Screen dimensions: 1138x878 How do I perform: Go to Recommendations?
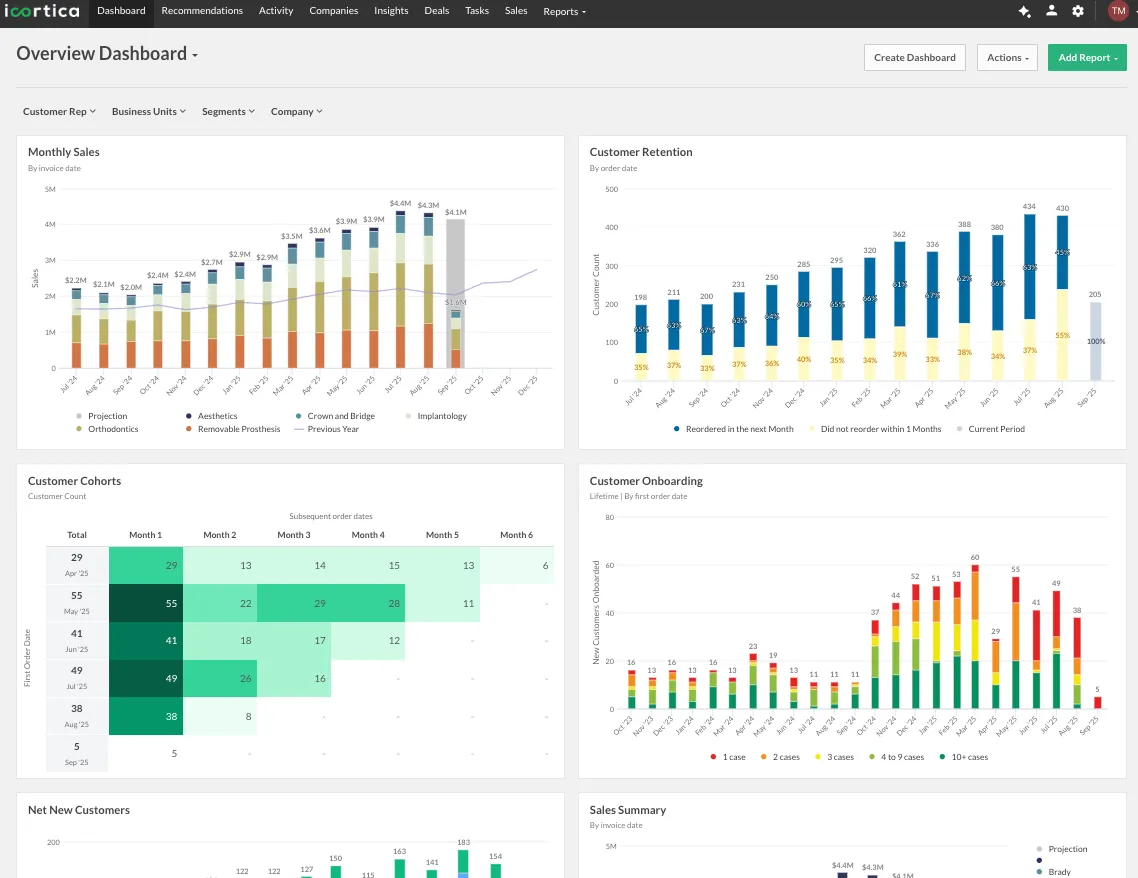pyautogui.click(x=202, y=11)
